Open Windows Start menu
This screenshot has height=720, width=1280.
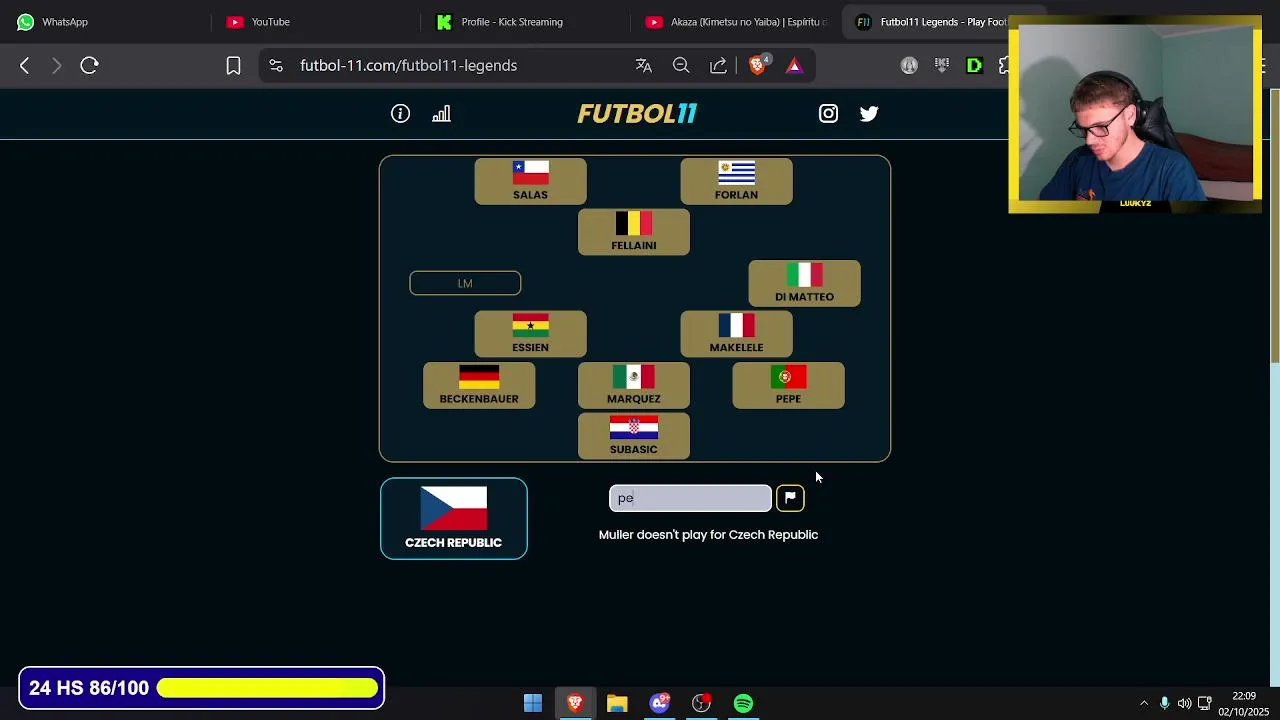[533, 703]
